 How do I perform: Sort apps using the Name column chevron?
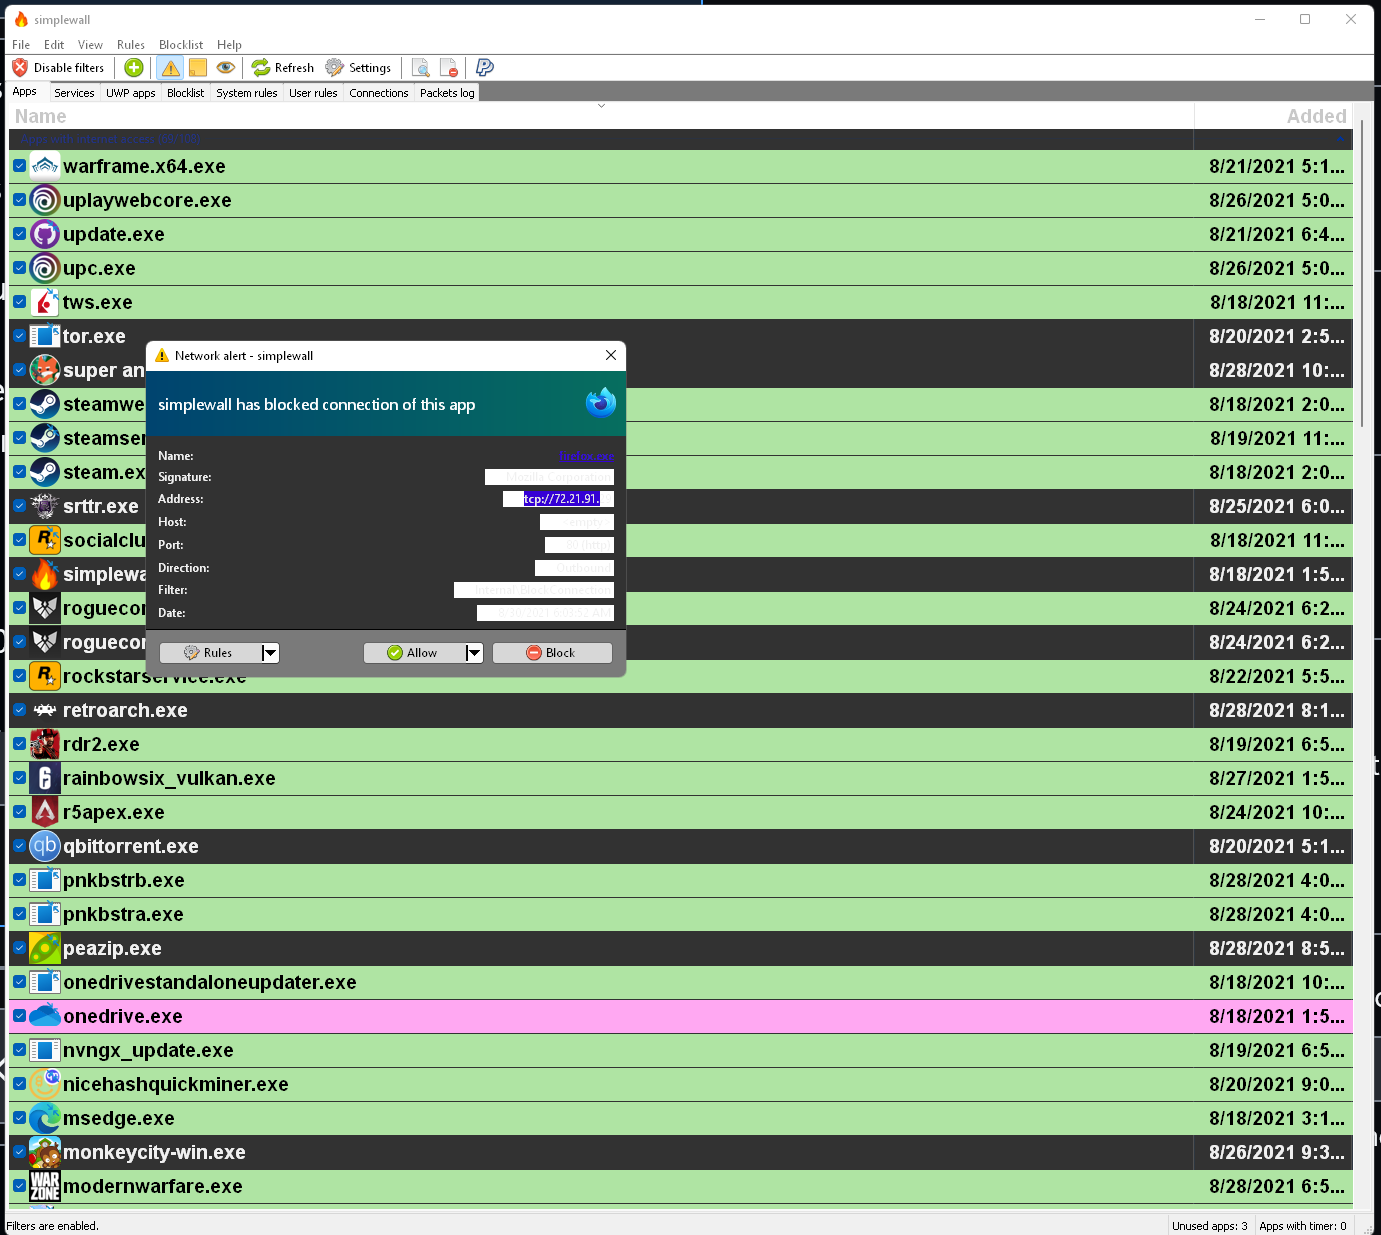point(601,105)
